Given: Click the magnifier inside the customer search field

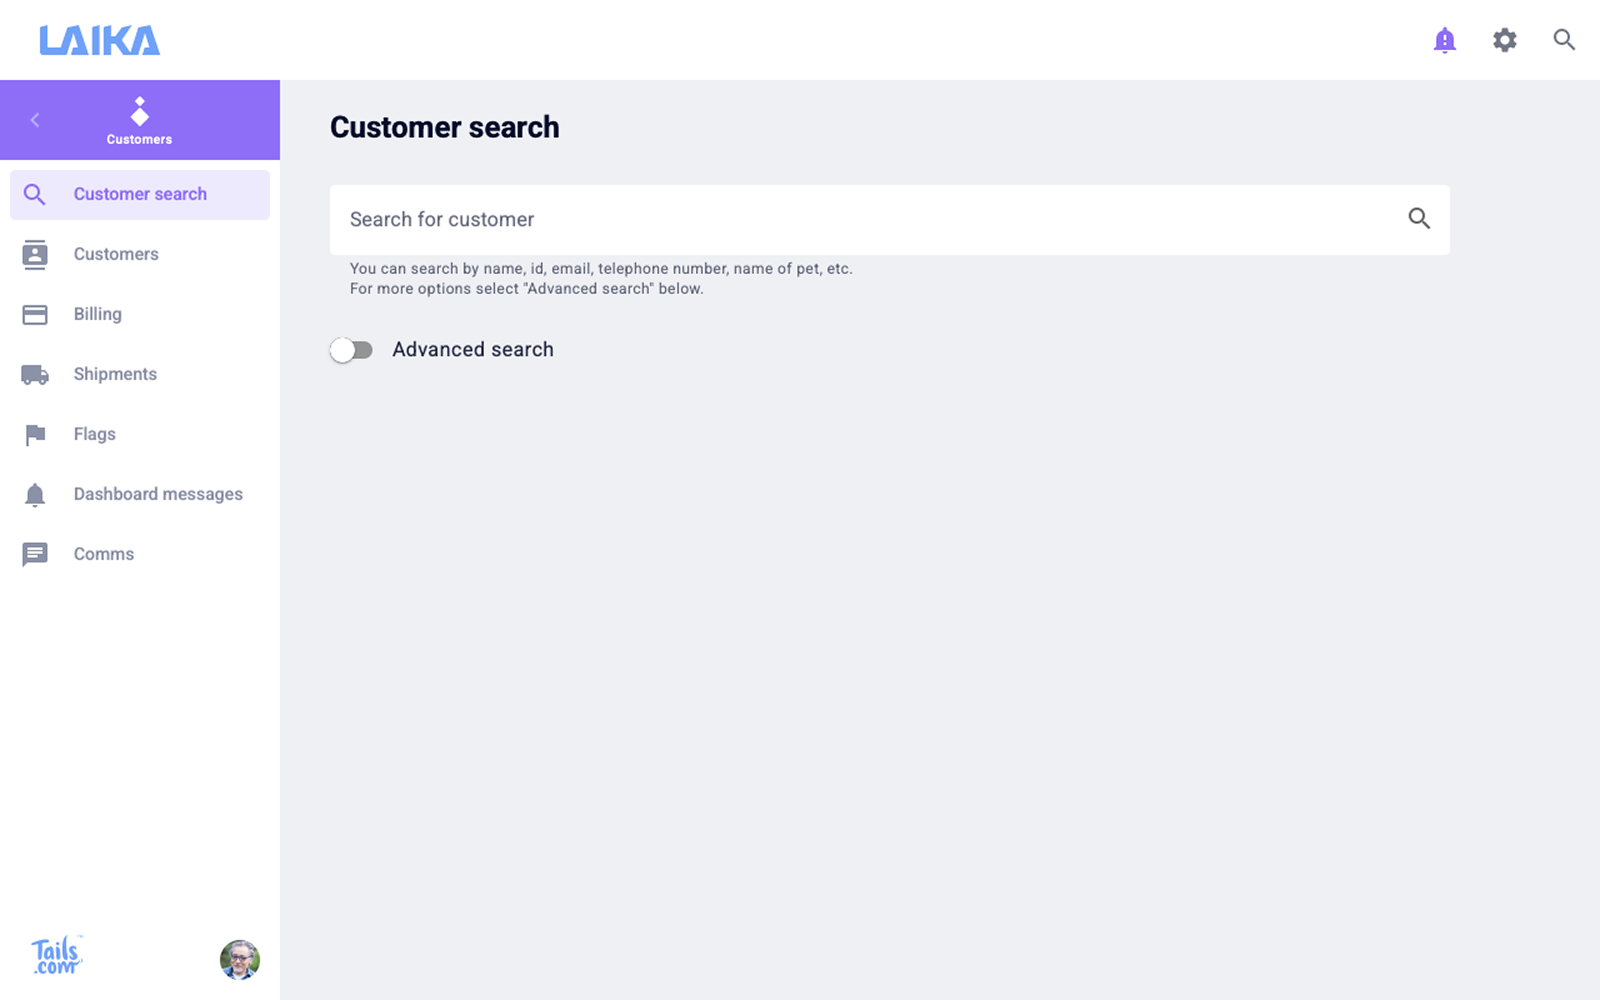Looking at the screenshot, I should click(1418, 219).
